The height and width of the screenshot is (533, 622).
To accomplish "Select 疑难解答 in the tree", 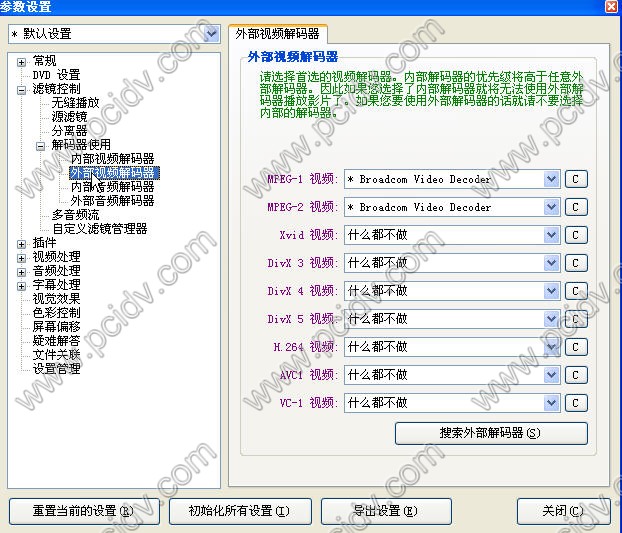I will point(56,341).
